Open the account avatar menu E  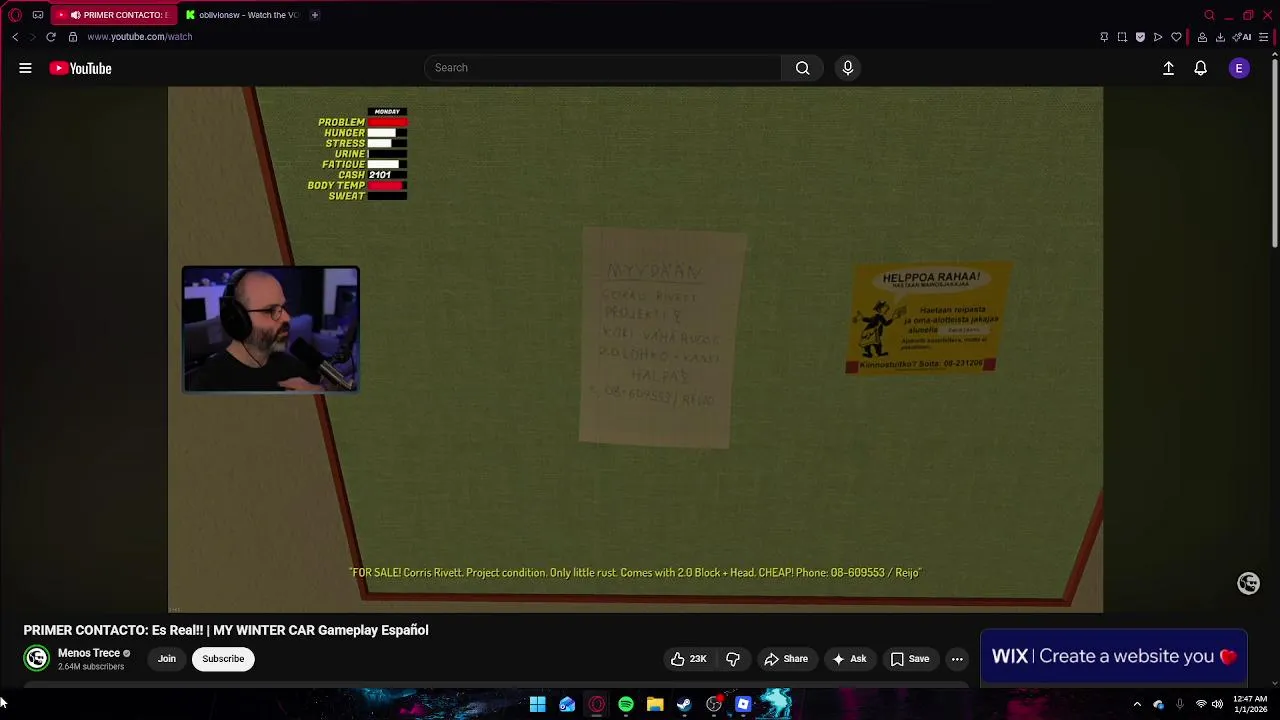click(x=1239, y=68)
